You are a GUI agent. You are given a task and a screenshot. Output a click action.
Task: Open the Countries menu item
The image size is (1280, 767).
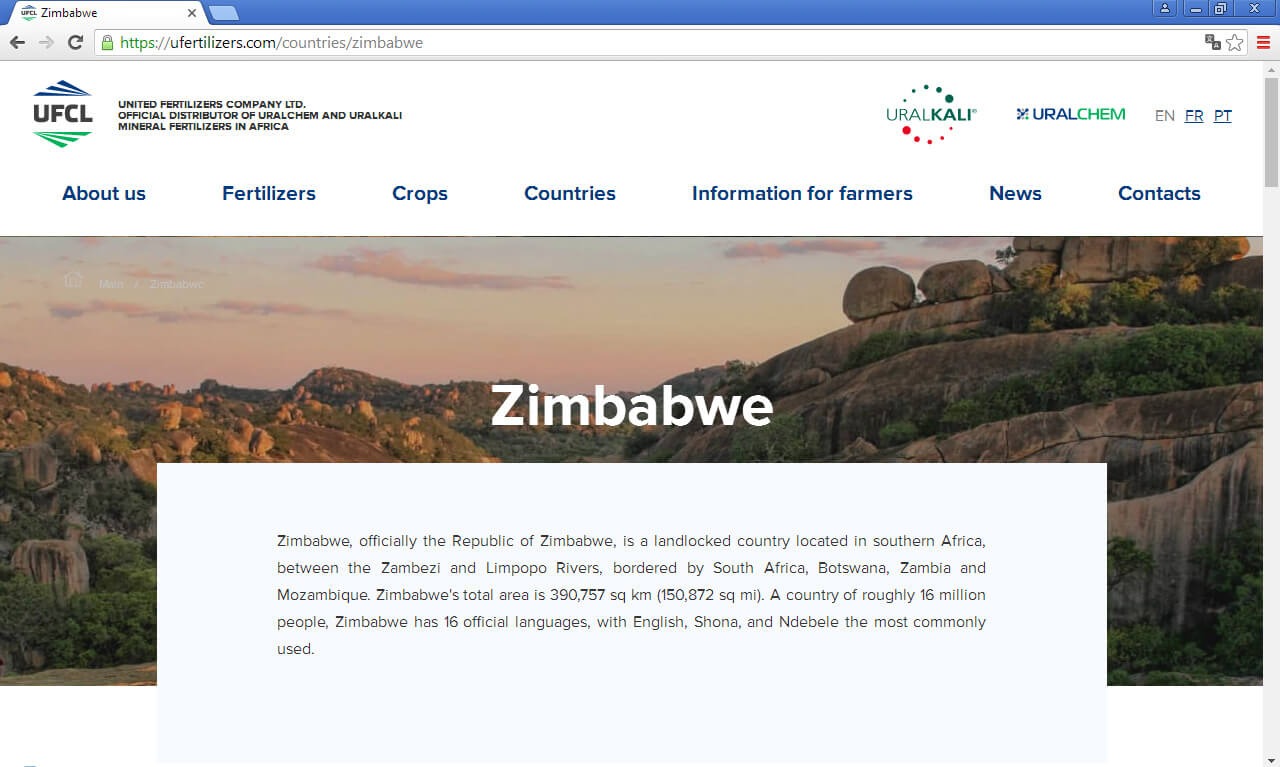pyautogui.click(x=570, y=194)
